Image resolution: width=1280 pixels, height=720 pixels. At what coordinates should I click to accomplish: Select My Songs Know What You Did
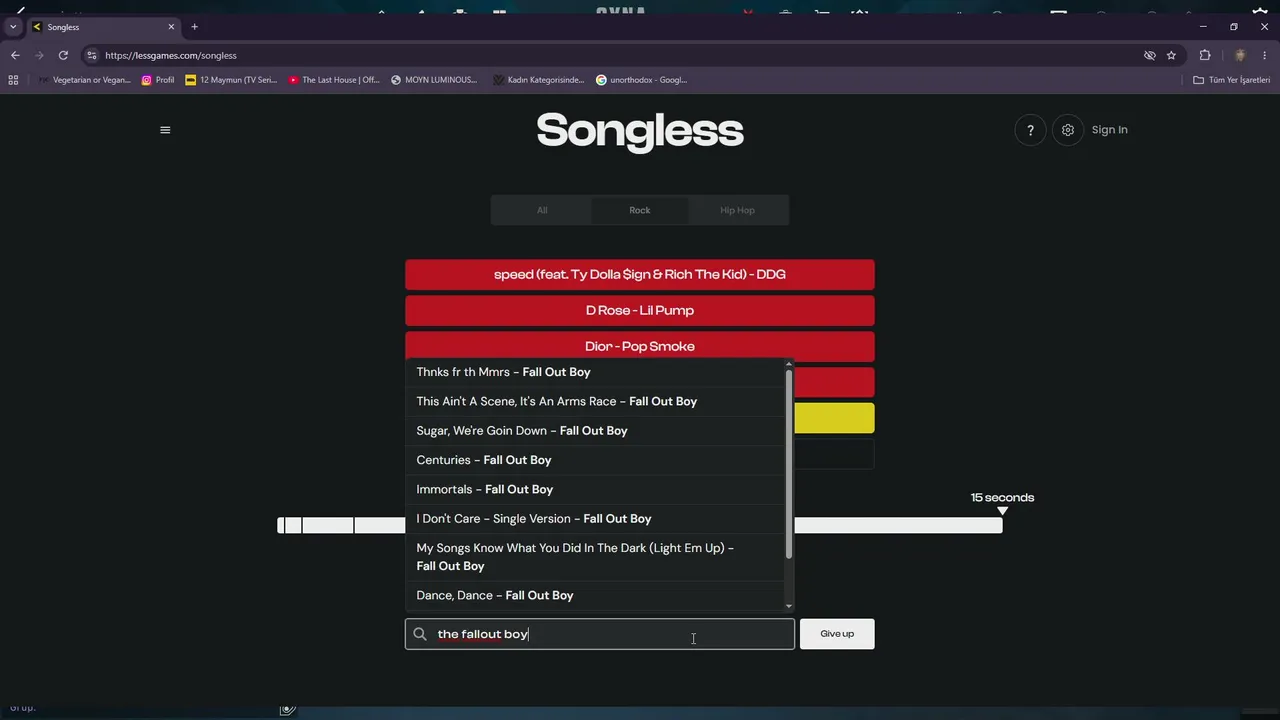[595, 557]
